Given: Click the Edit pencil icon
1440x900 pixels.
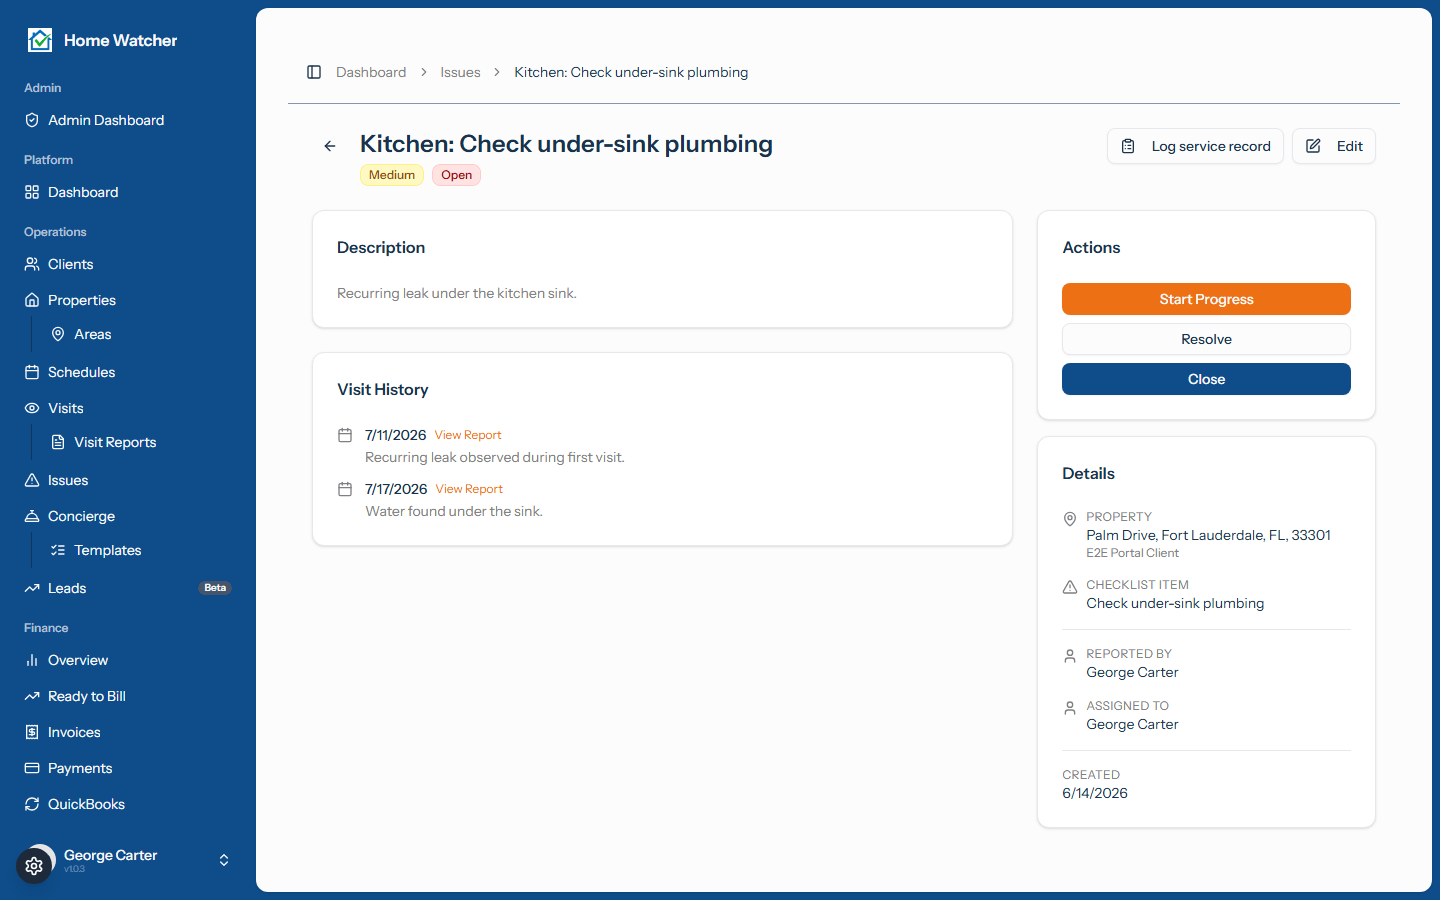Looking at the screenshot, I should [1313, 146].
